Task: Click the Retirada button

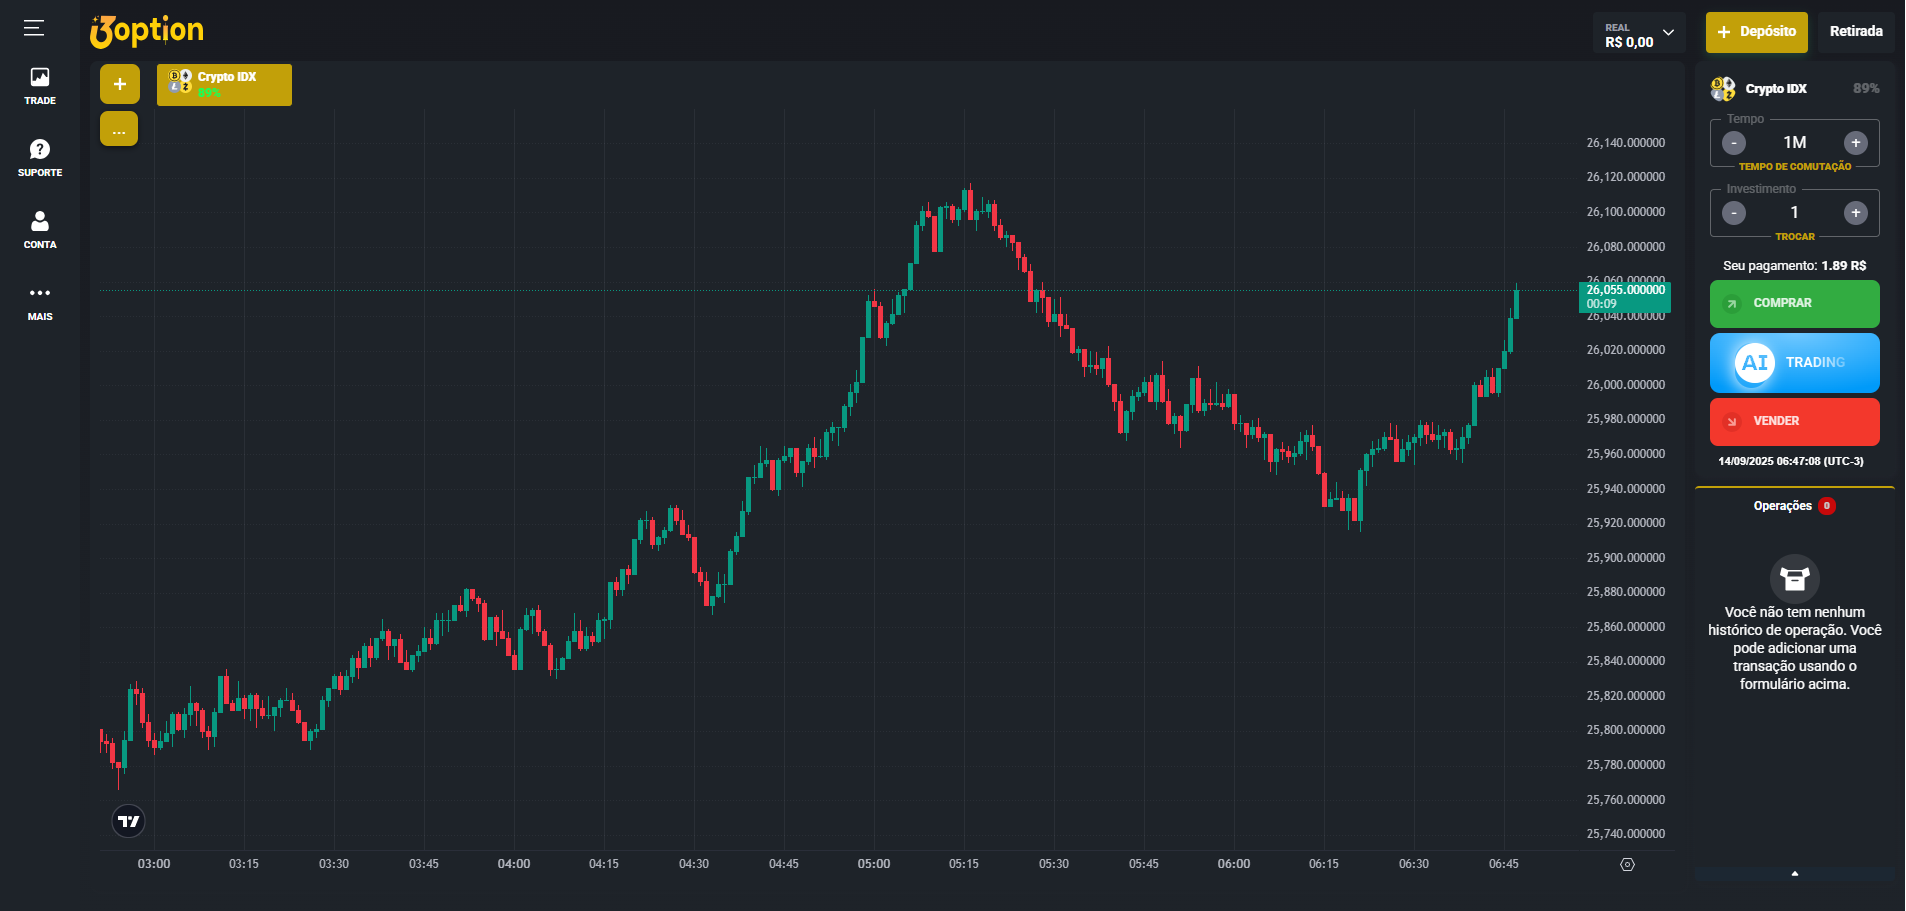Action: click(x=1855, y=32)
